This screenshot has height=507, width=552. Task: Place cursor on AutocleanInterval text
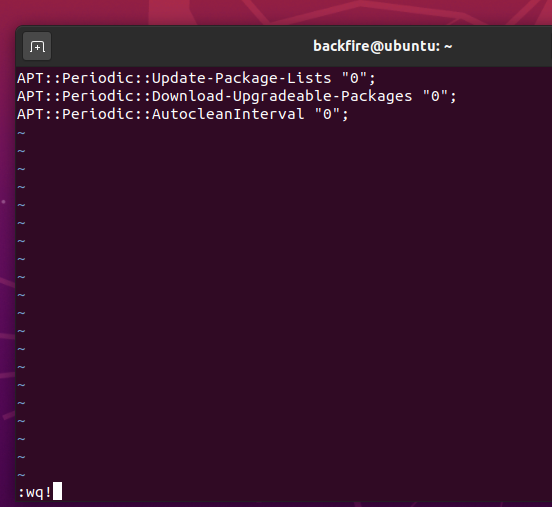pyautogui.click(x=228, y=114)
